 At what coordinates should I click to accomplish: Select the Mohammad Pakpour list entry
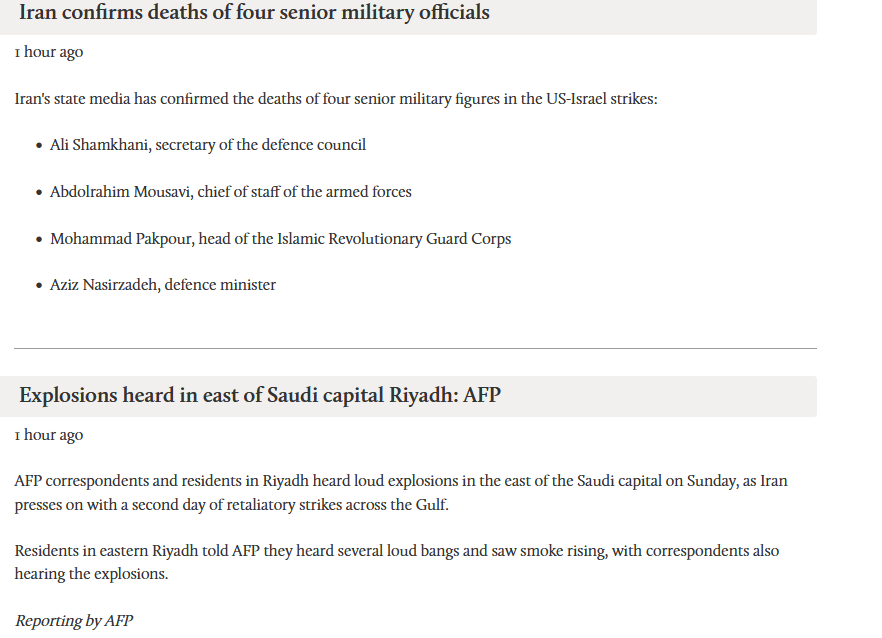(x=280, y=239)
